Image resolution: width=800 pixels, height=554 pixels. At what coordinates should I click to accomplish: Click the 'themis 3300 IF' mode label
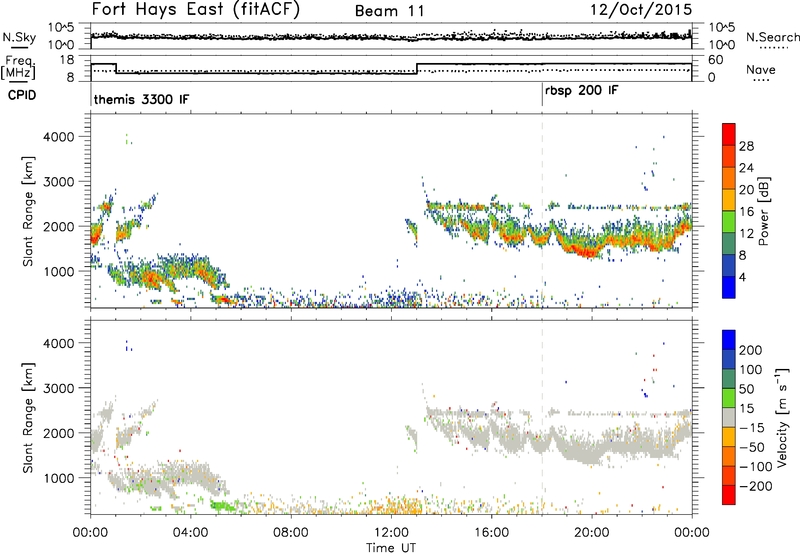tap(141, 99)
